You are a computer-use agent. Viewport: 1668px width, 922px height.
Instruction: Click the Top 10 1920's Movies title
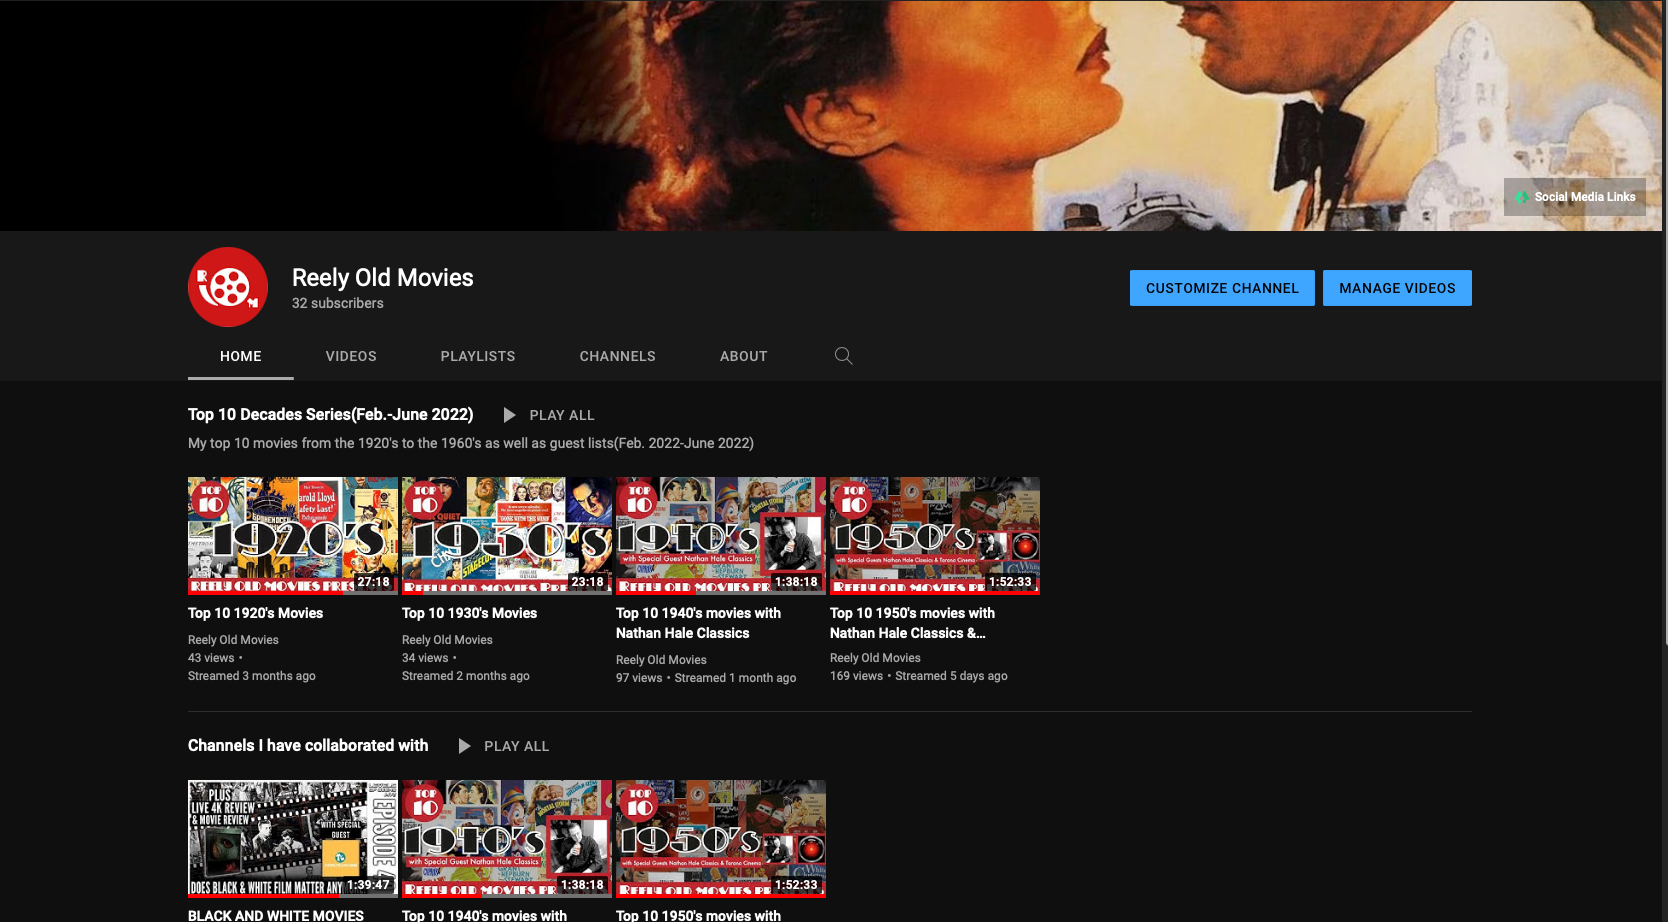[x=256, y=613]
